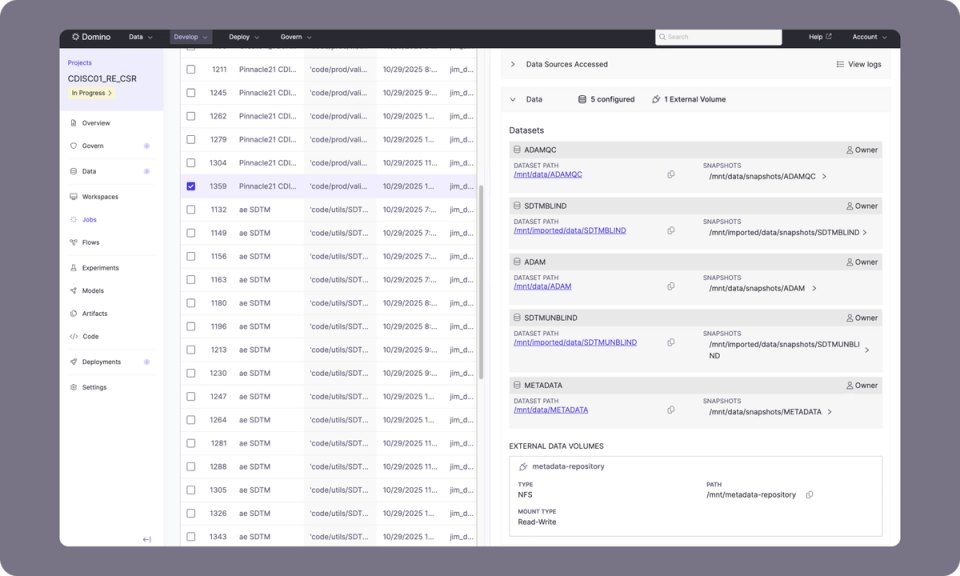Select Artifacts from the sidebar

(94, 314)
